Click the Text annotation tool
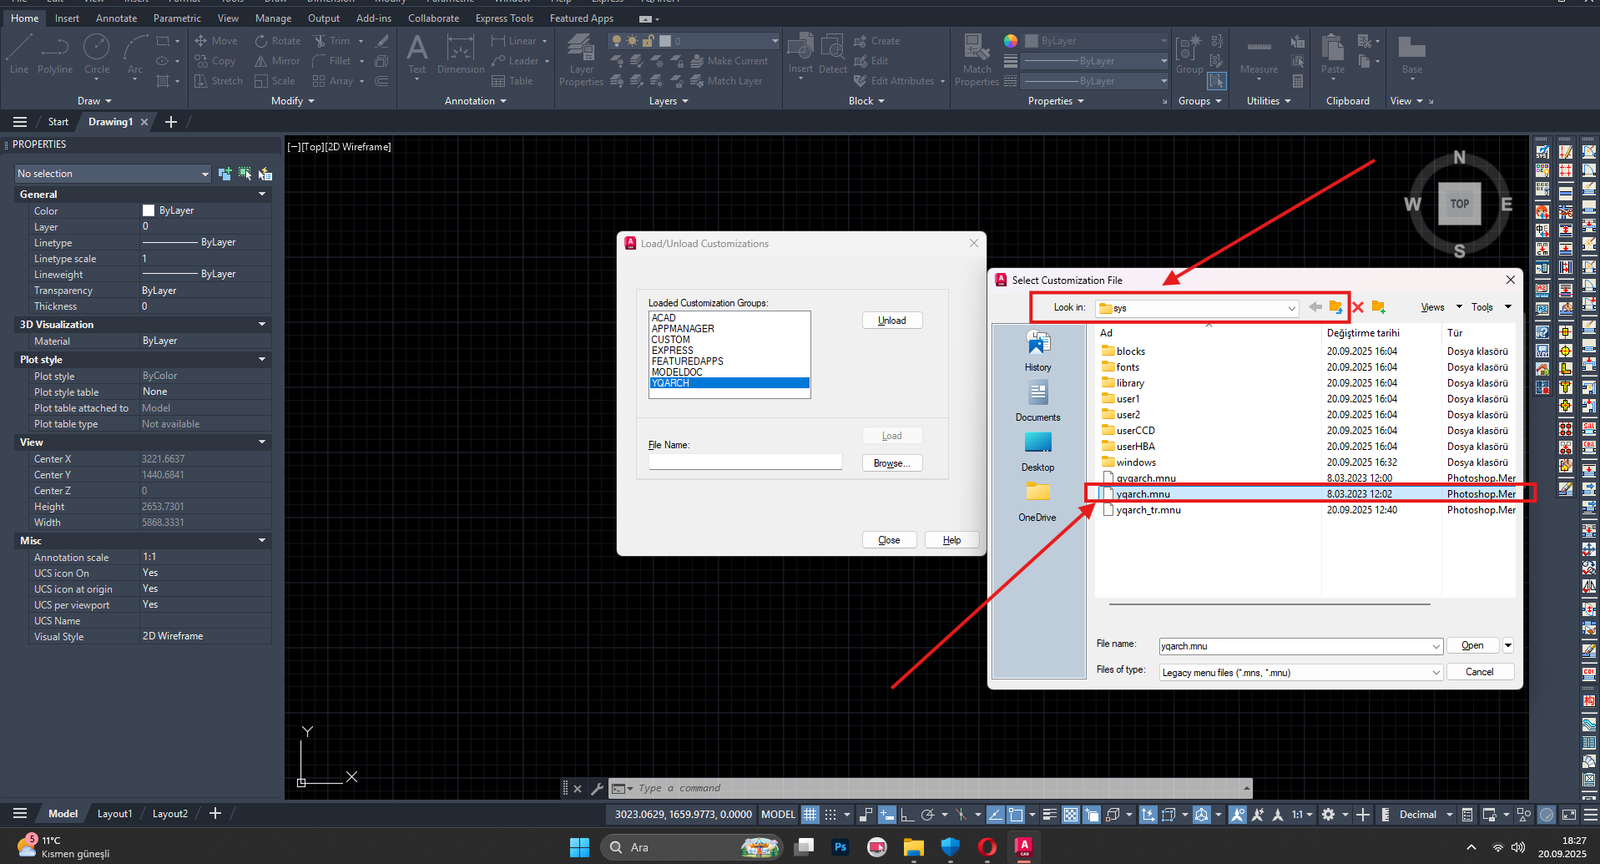This screenshot has width=1600, height=864. click(x=417, y=54)
